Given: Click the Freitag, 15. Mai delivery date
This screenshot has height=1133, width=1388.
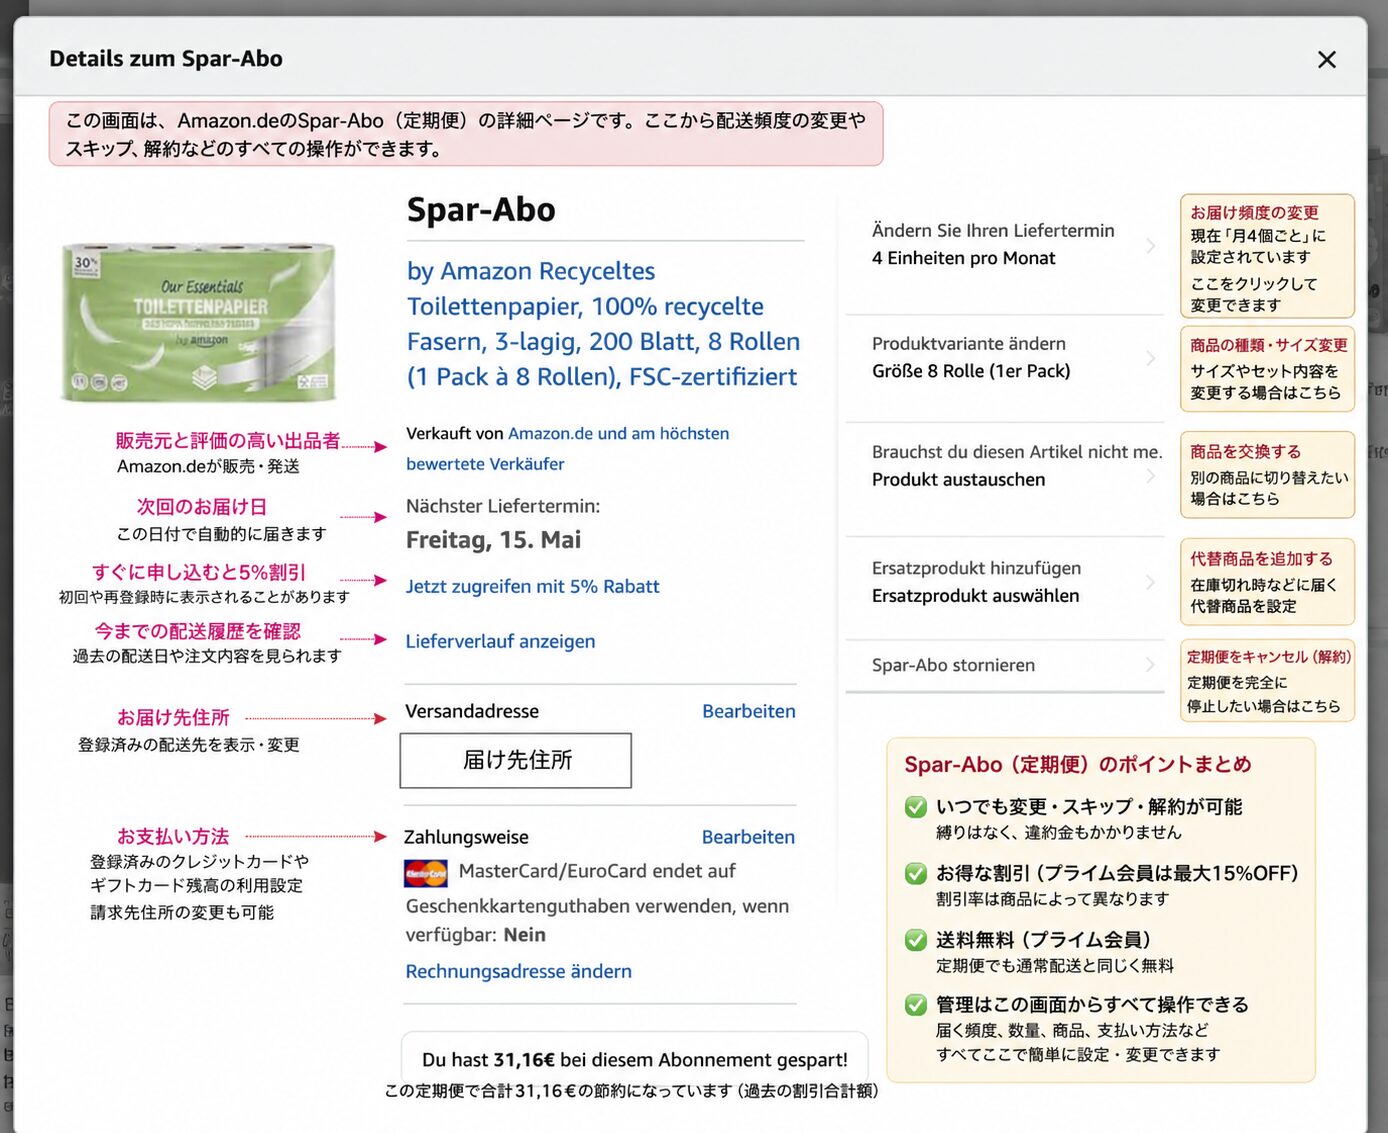Looking at the screenshot, I should 493,540.
